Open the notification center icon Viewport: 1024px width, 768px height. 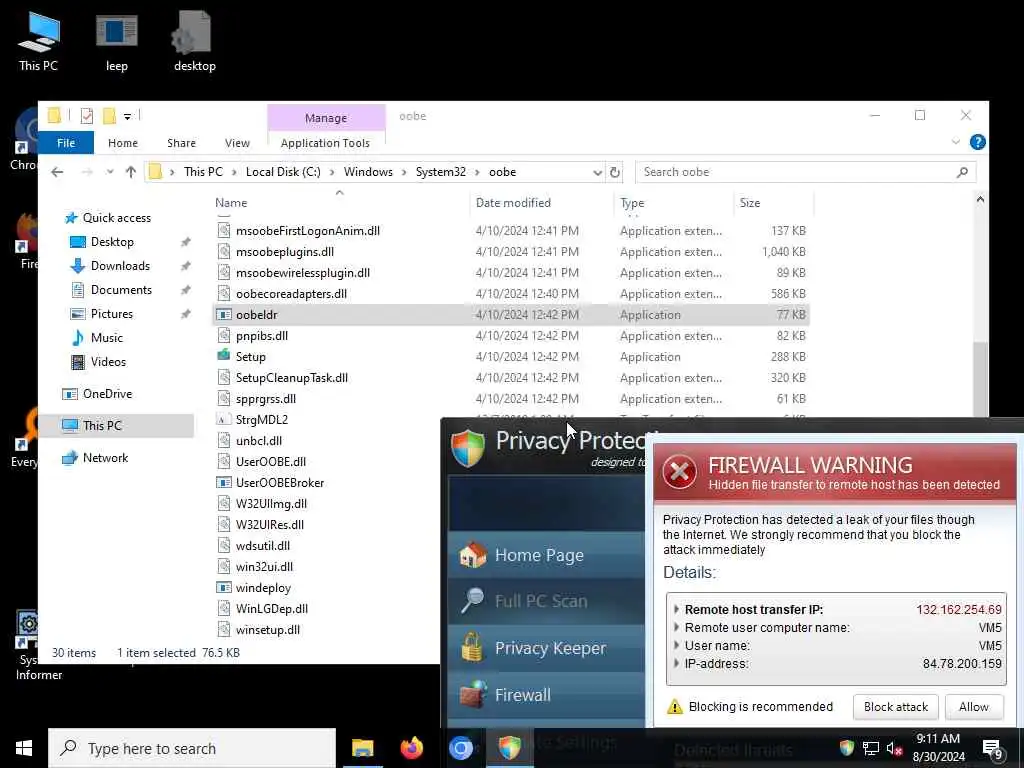point(992,749)
